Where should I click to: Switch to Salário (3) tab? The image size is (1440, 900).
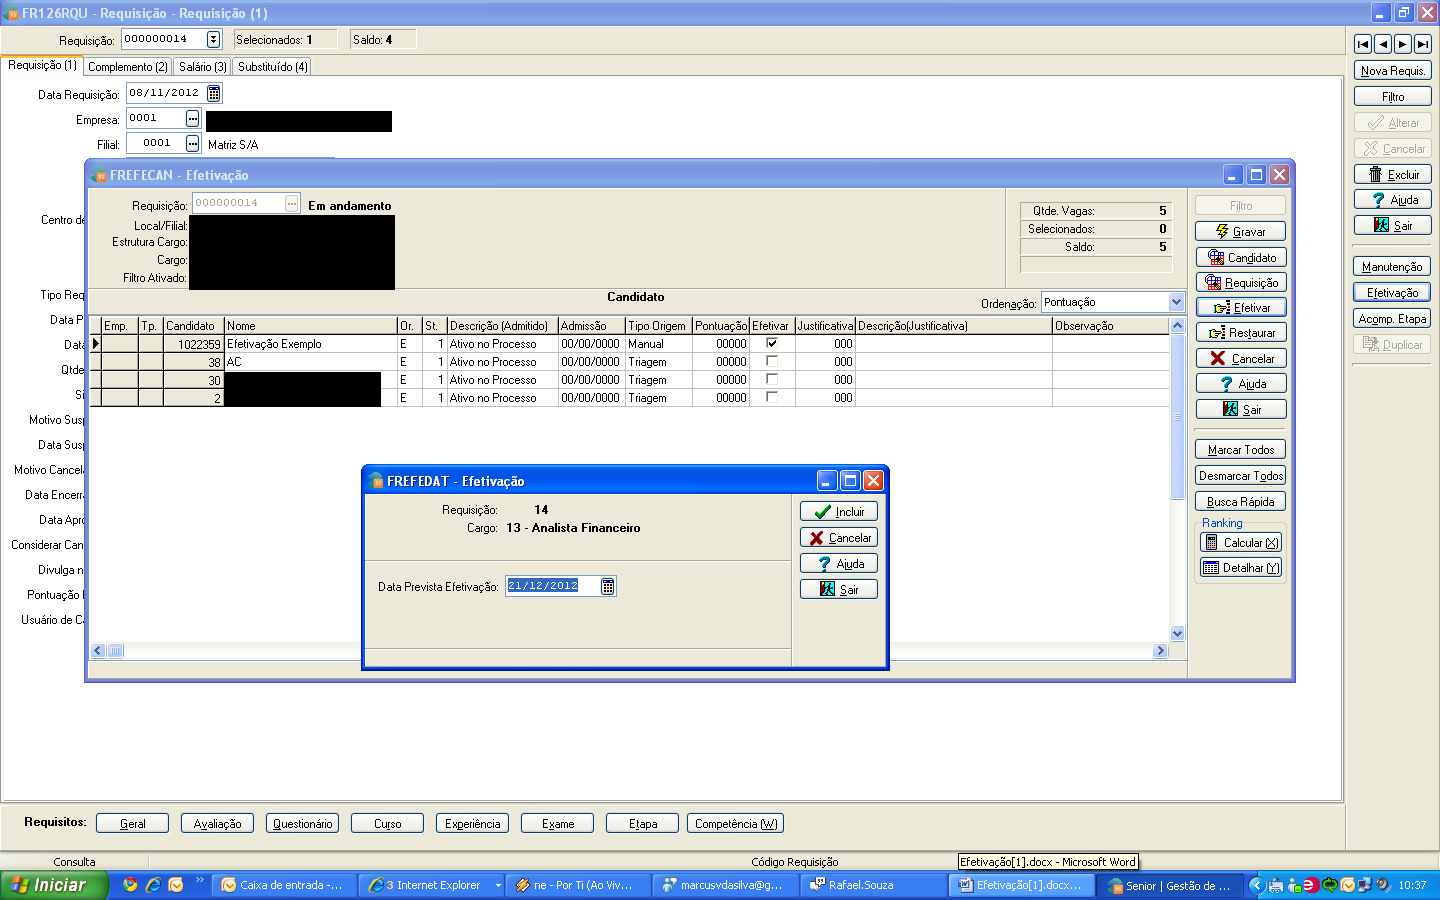click(x=203, y=67)
